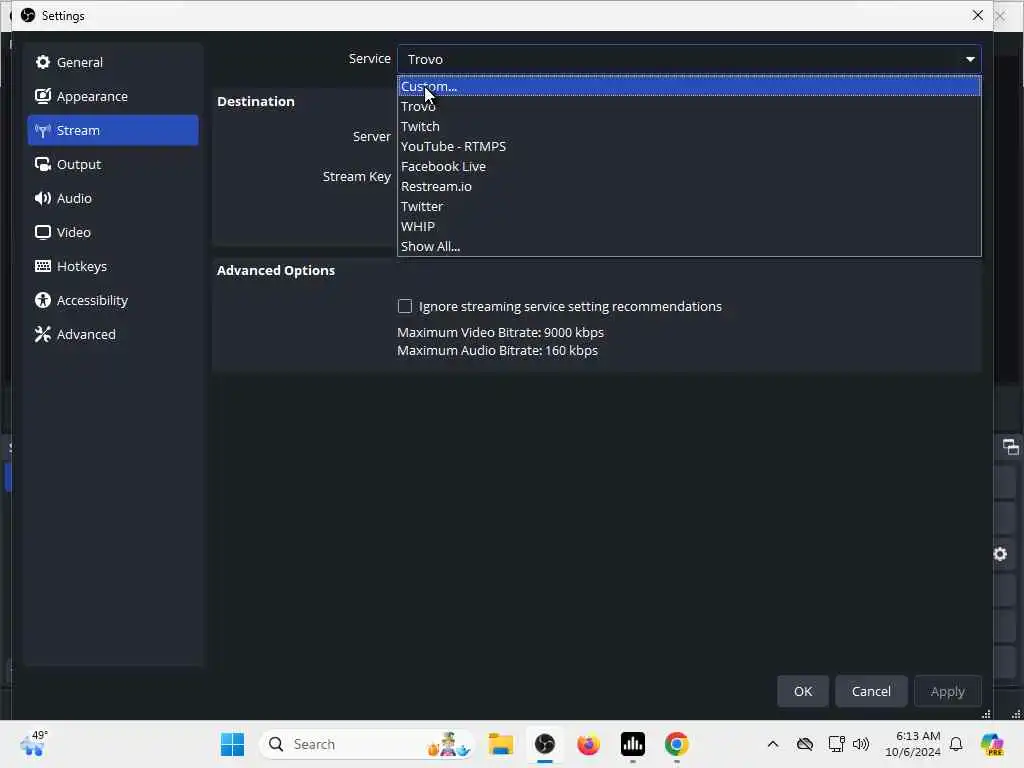Open the Hotkeys settings tab

(x=113, y=266)
